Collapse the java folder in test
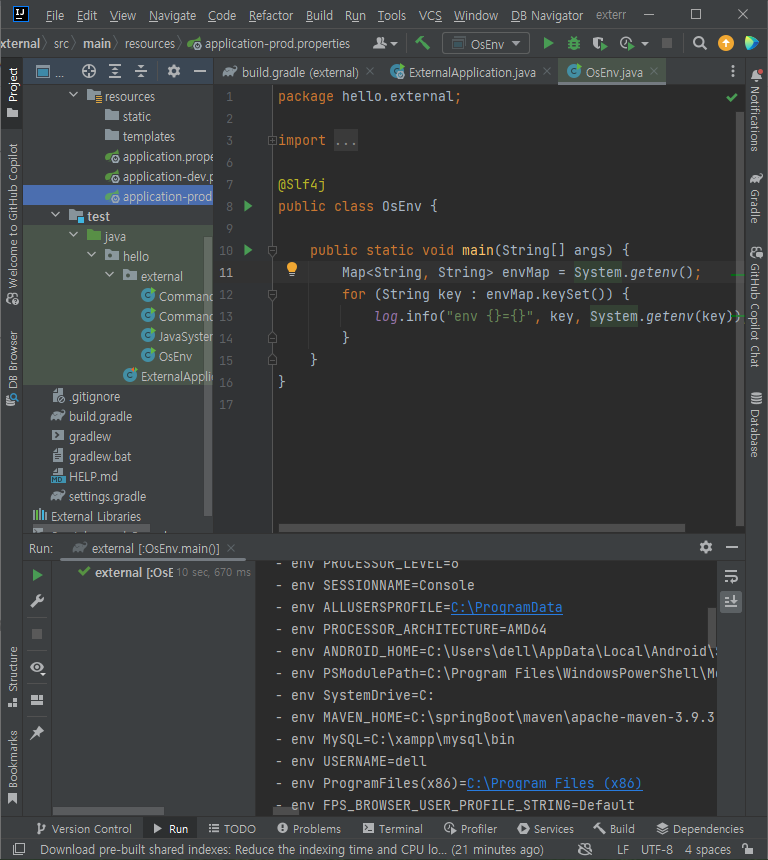 coord(74,235)
